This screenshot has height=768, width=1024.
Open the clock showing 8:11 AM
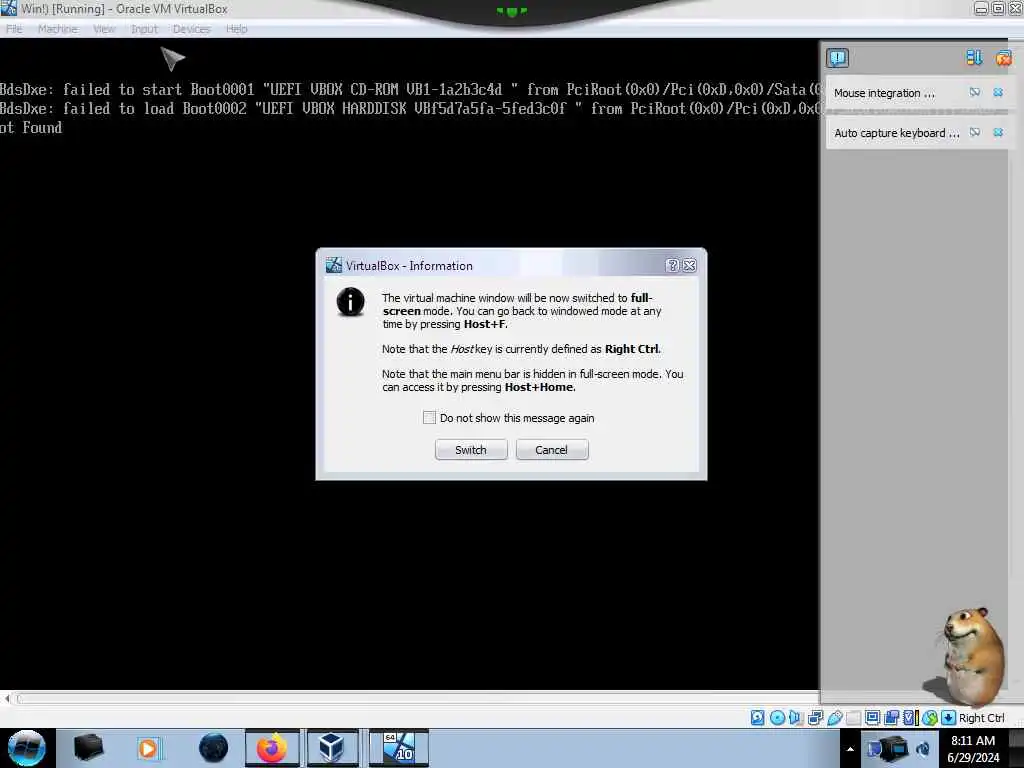973,749
